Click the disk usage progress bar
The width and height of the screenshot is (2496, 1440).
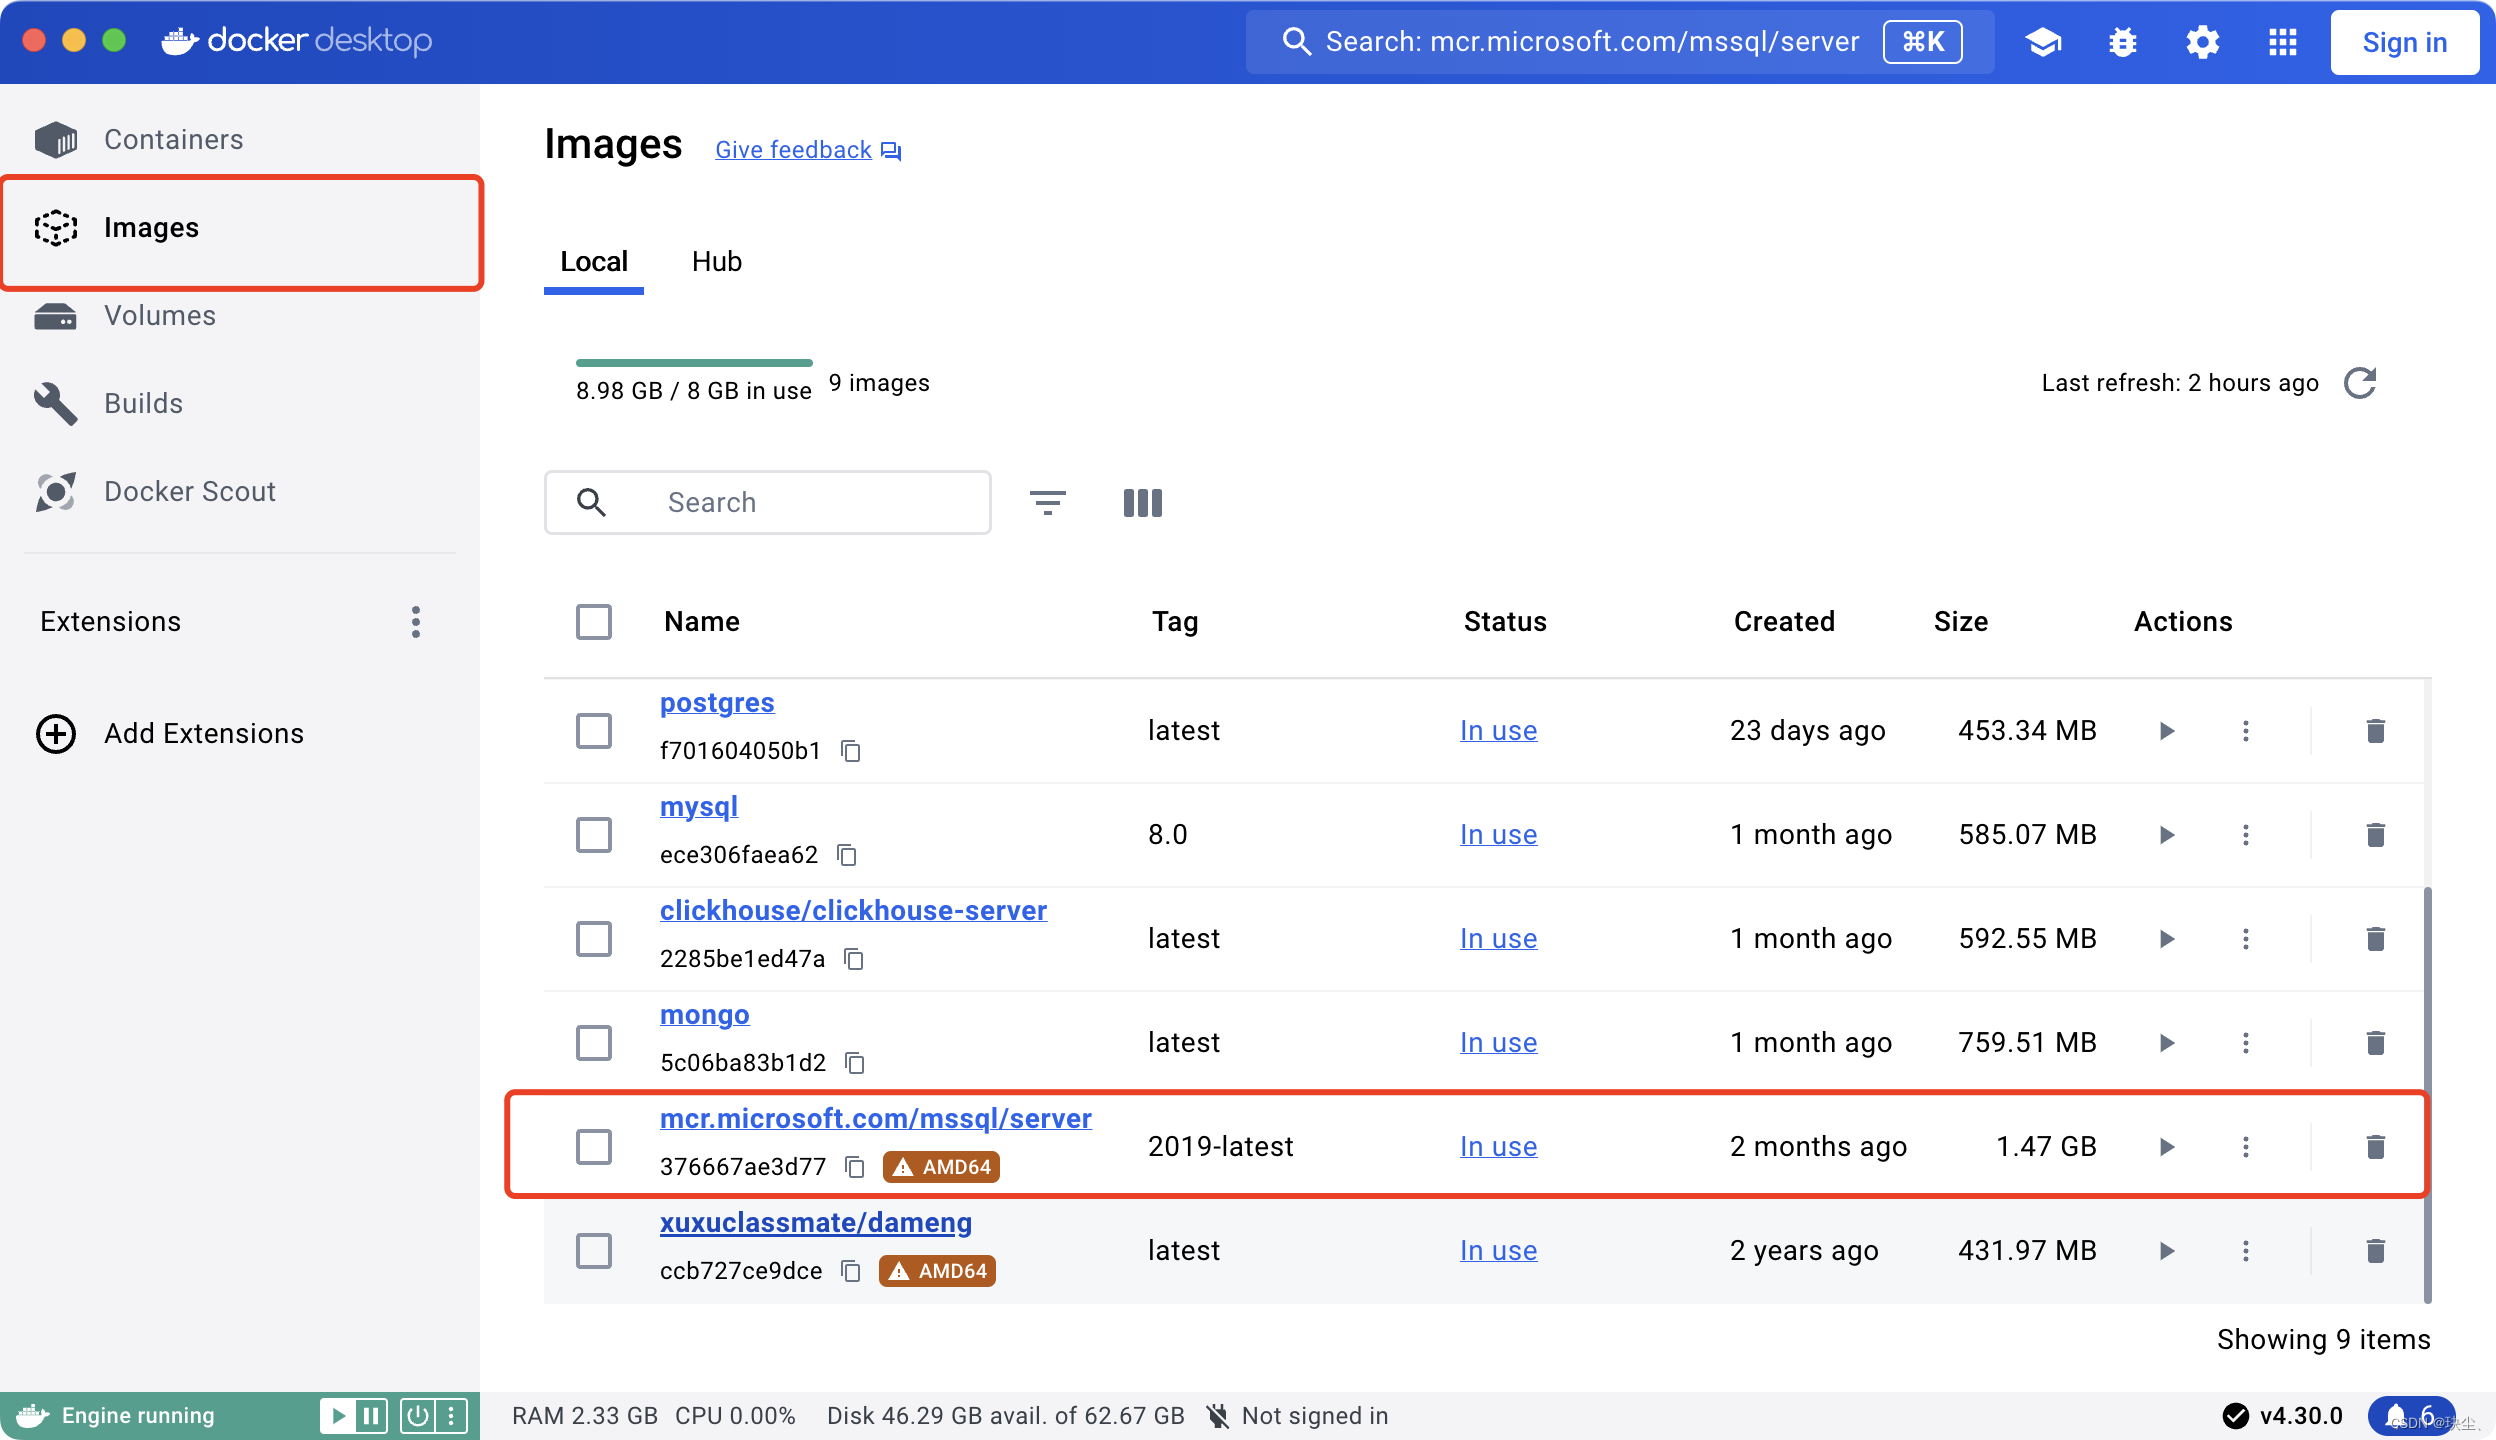click(x=694, y=363)
